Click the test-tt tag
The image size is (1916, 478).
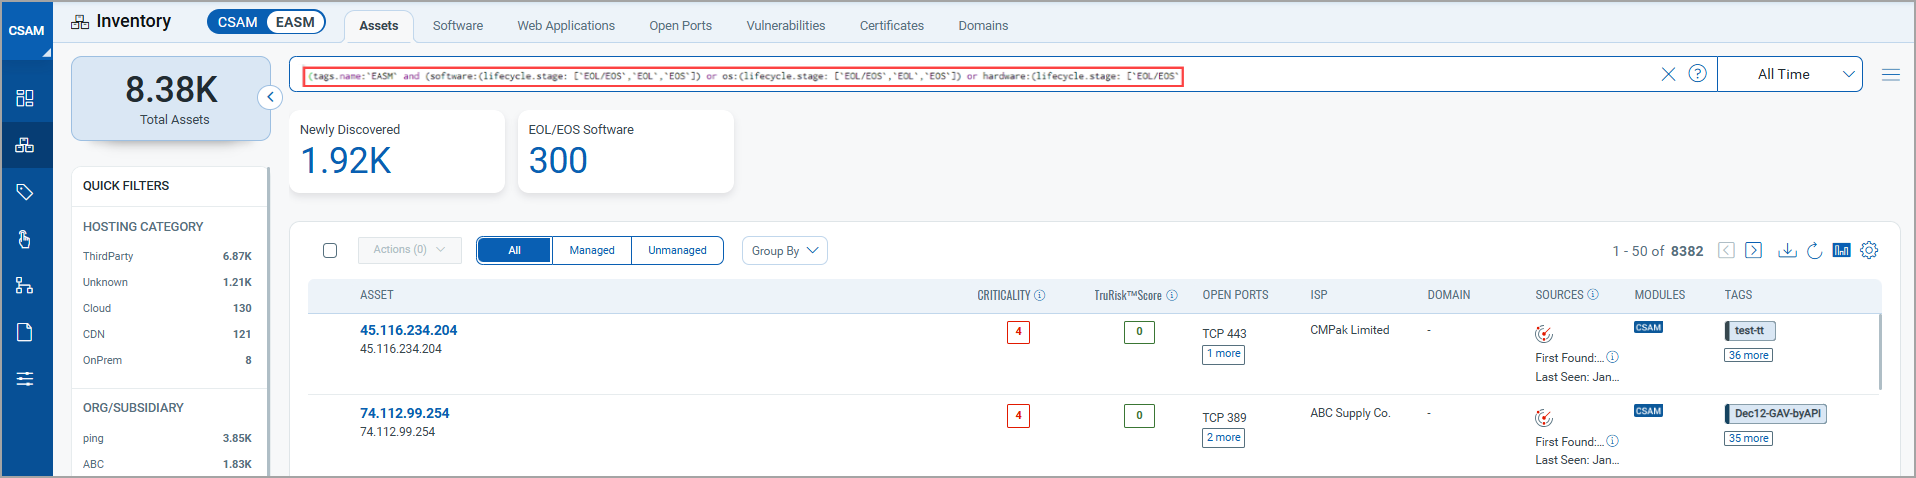tap(1749, 331)
